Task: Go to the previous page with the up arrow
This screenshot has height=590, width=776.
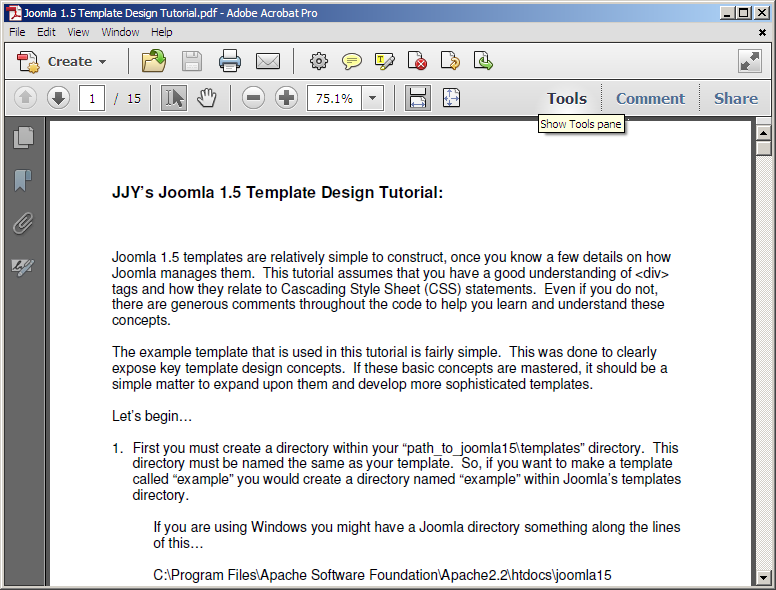Action: (25, 98)
